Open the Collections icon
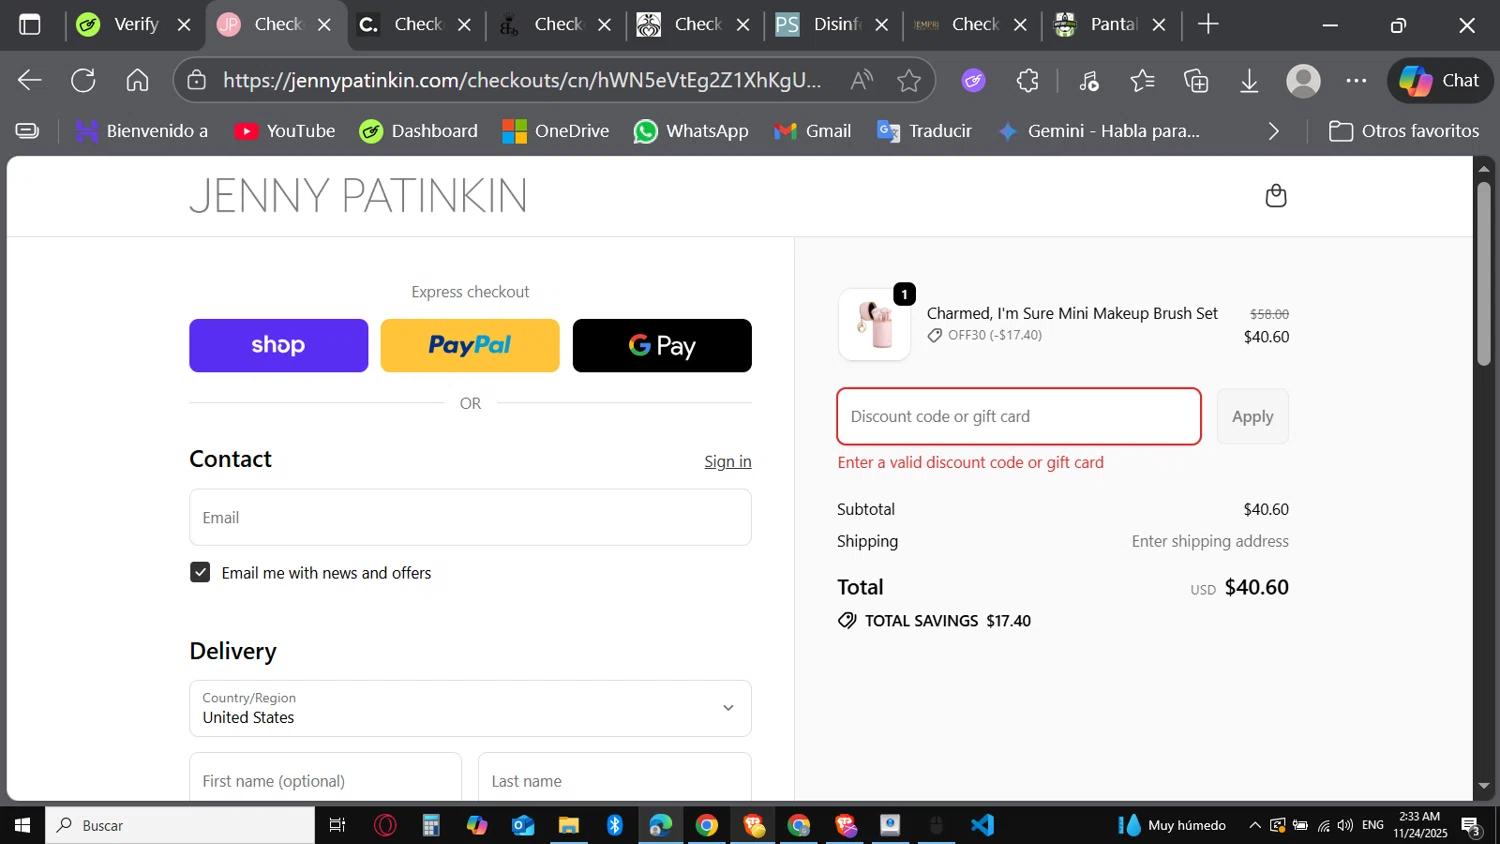Viewport: 1500px width, 844px height. 1196,81
